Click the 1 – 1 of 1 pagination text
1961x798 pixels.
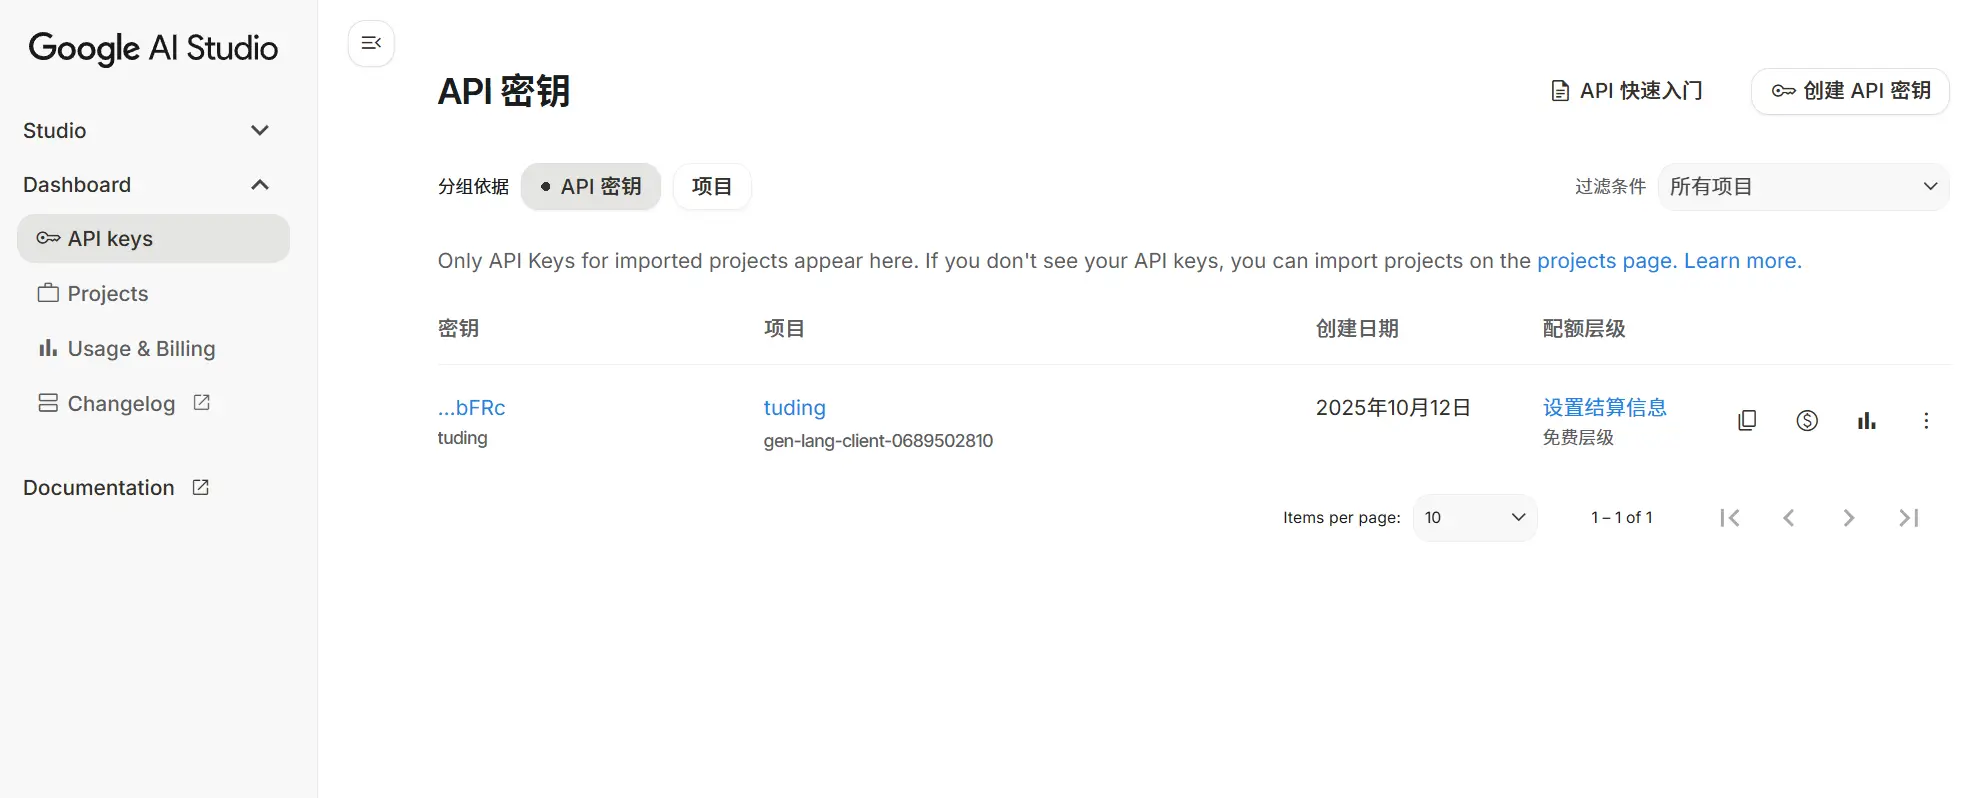(1622, 517)
